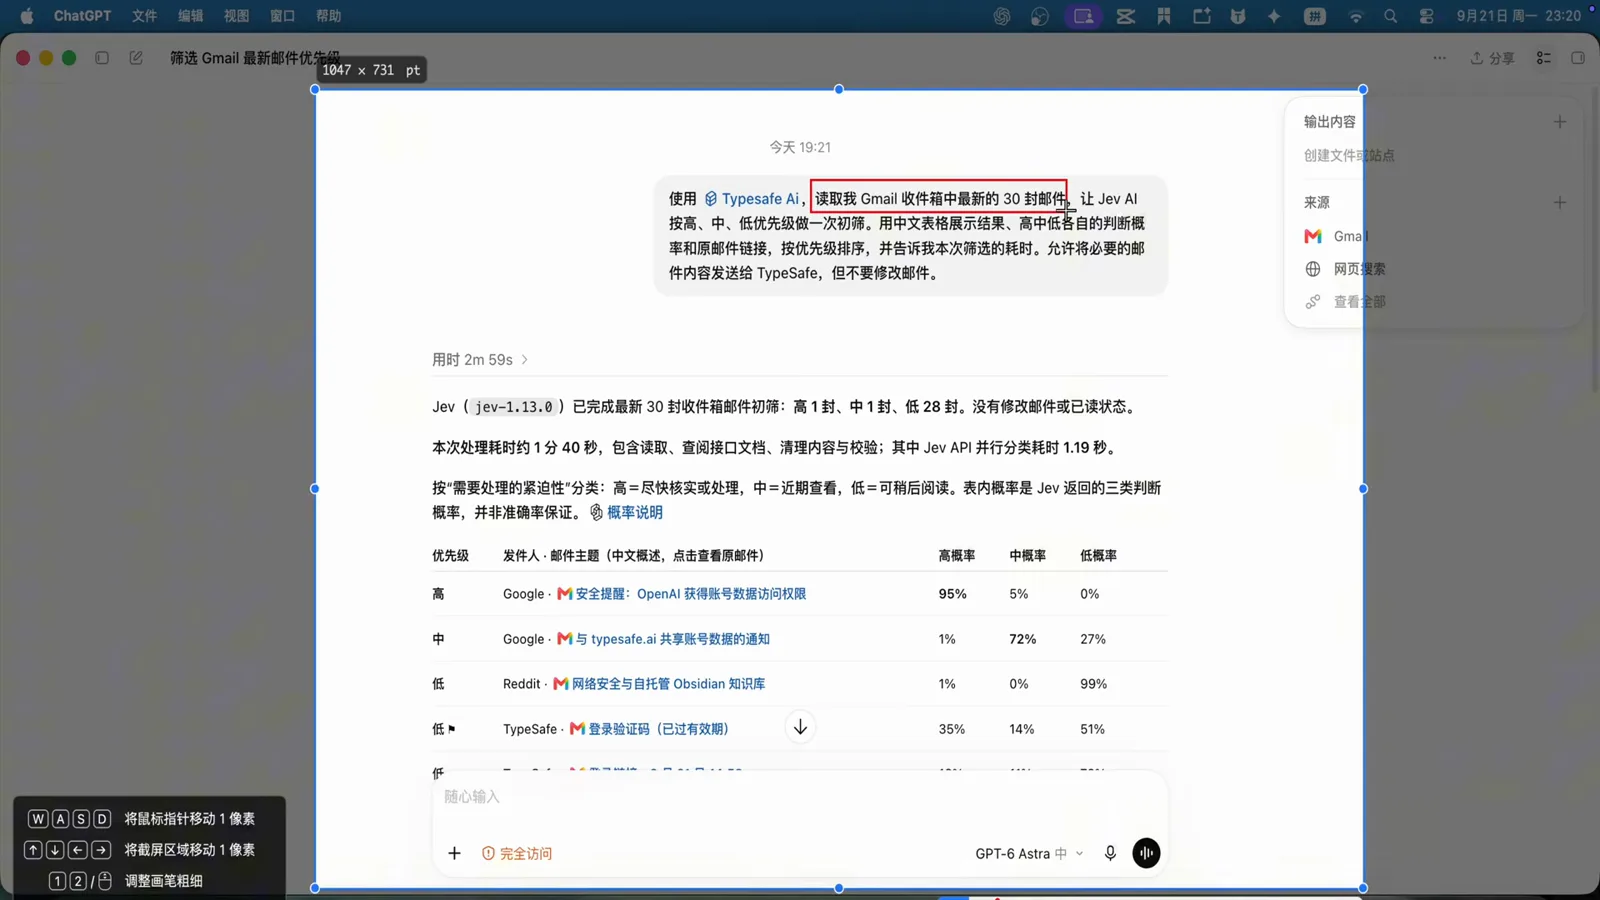Click the 95% high probability cell
Image resolution: width=1600 pixels, height=900 pixels.
[953, 594]
